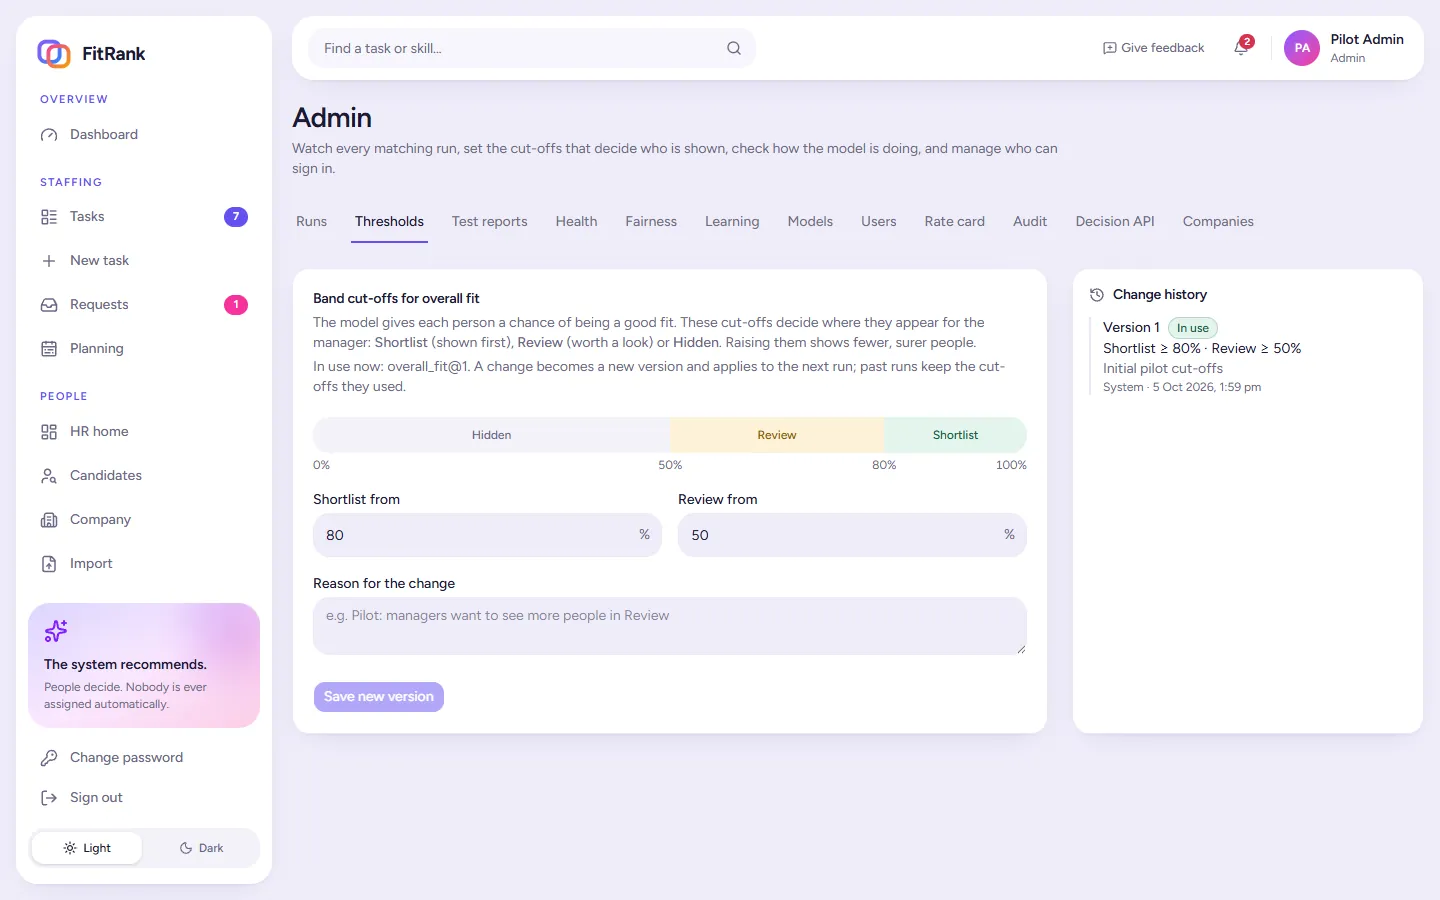This screenshot has height=900, width=1440.
Task: Click the Company building icon
Action: coord(49,520)
